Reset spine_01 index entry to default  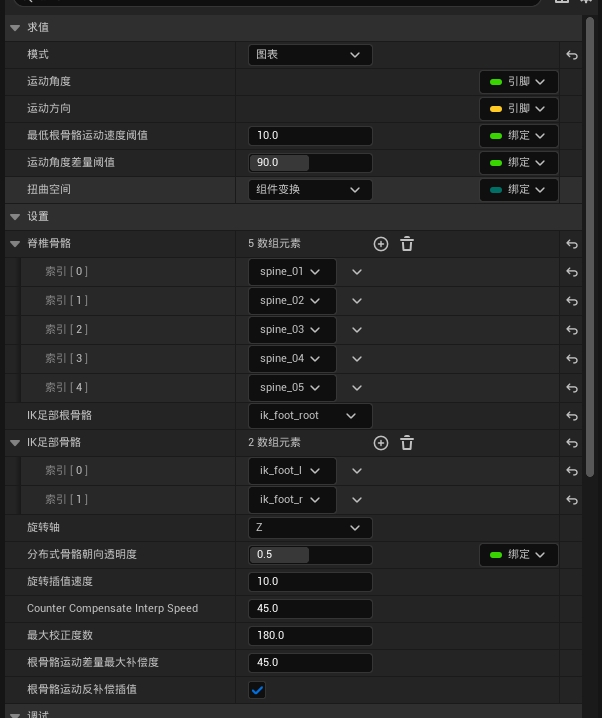[572, 272]
